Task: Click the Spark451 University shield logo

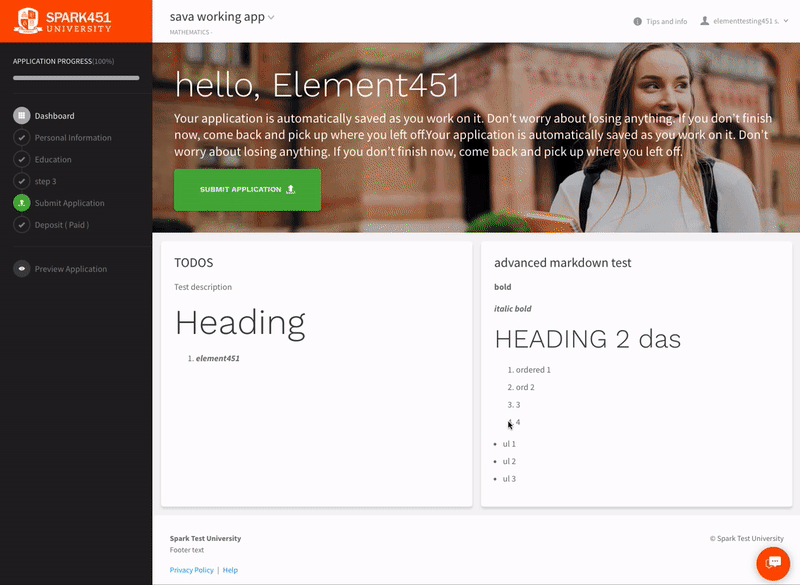Action: pyautogui.click(x=28, y=18)
